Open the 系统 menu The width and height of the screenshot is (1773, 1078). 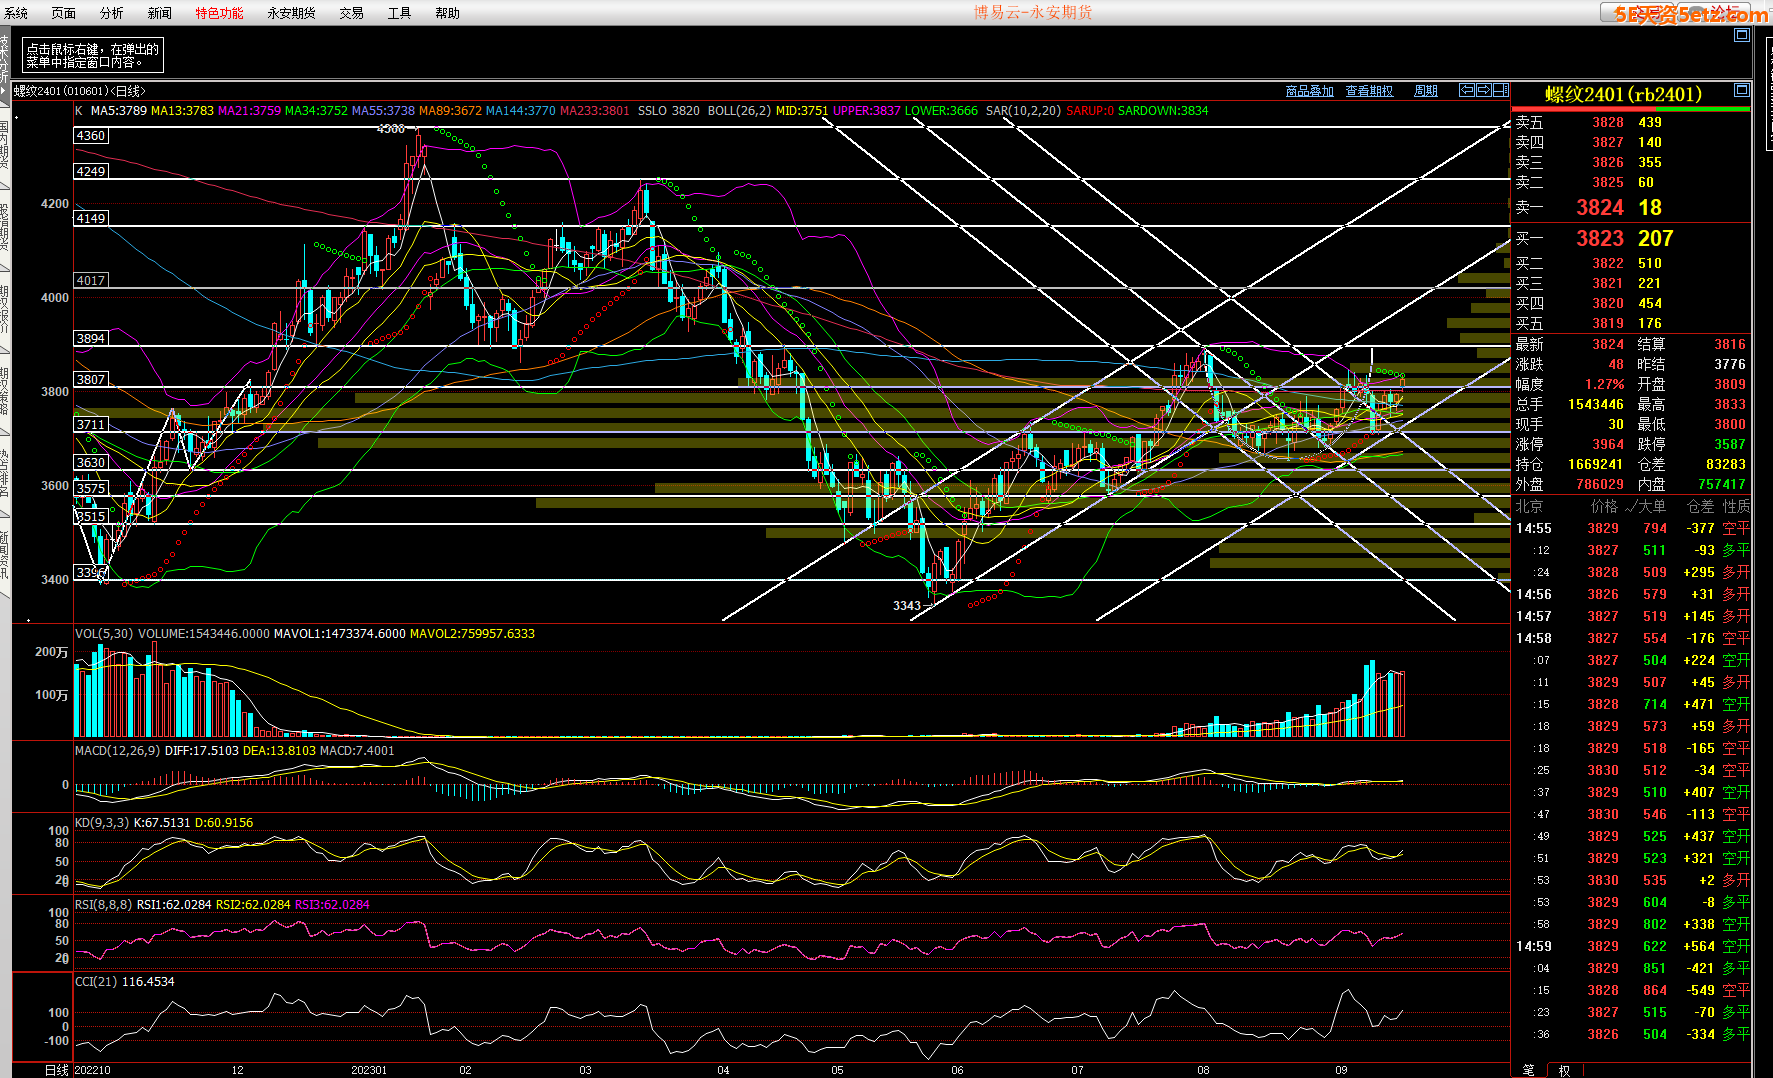[x=16, y=13]
